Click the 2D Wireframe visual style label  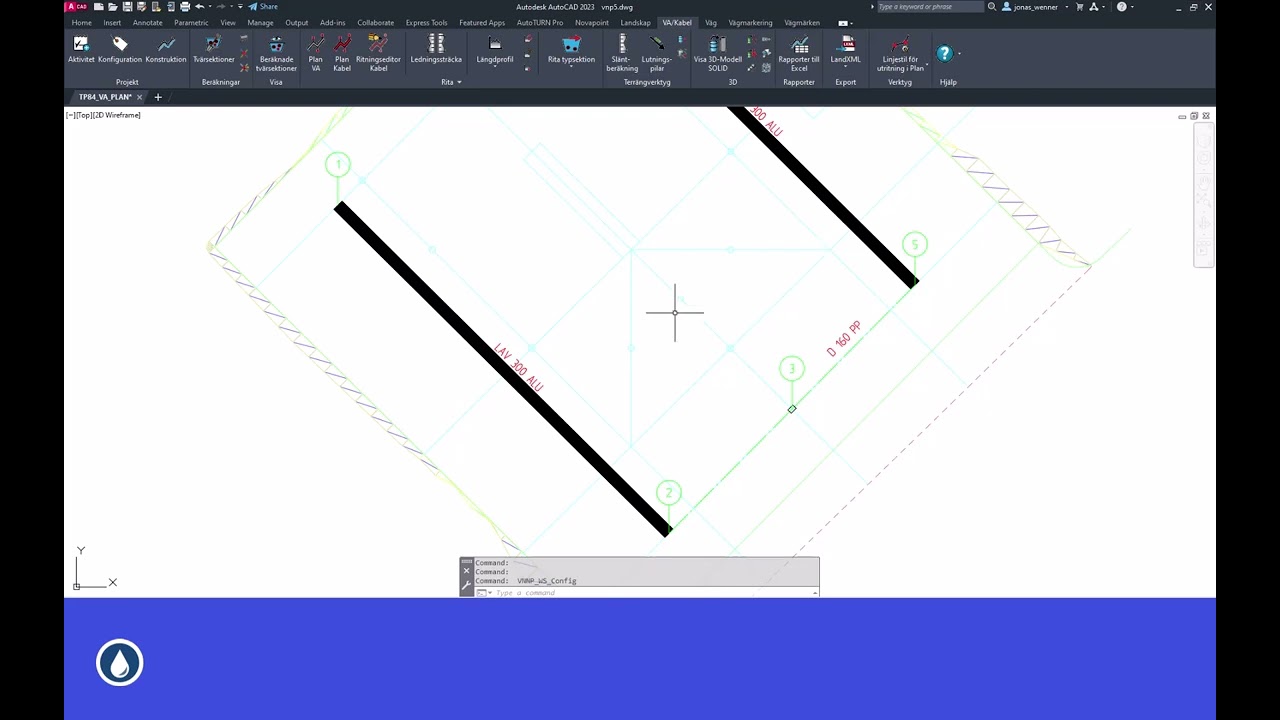[x=118, y=115]
